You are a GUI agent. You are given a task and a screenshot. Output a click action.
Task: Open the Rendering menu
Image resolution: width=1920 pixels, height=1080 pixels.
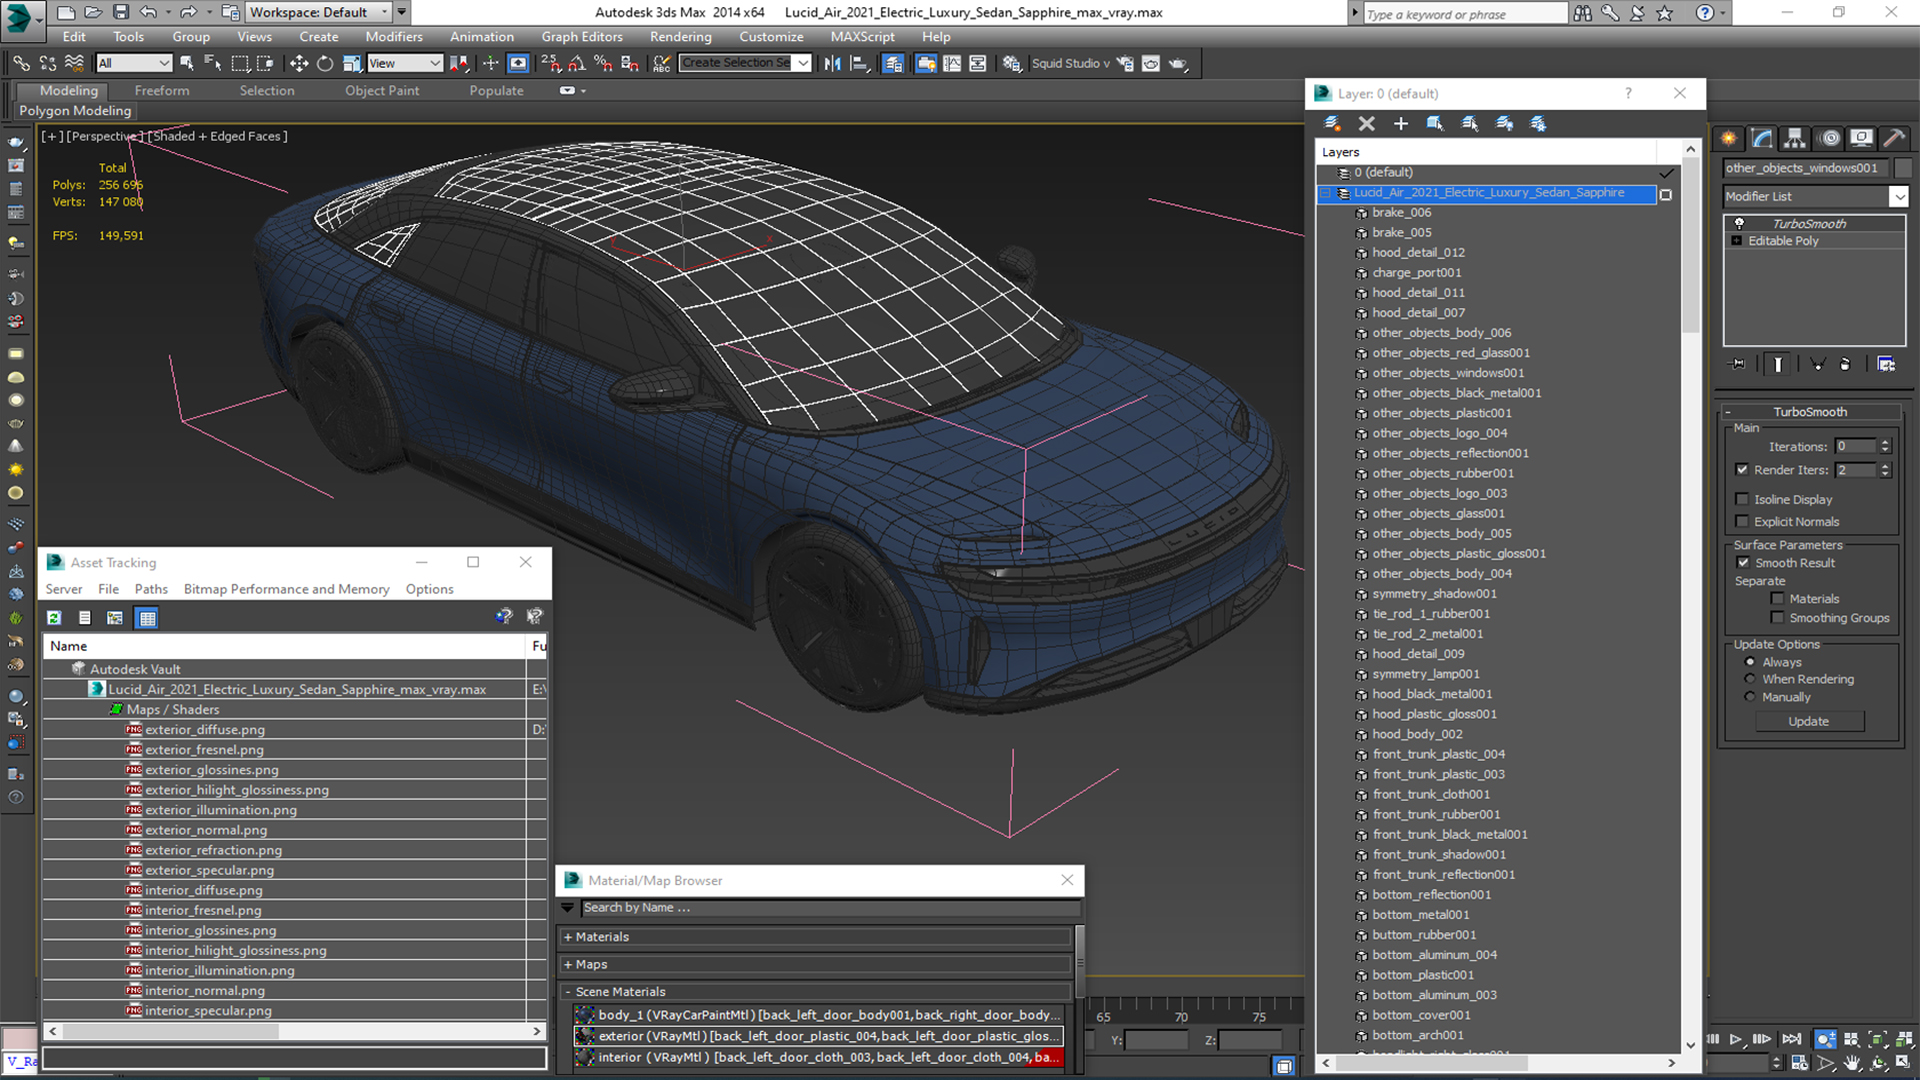(680, 37)
